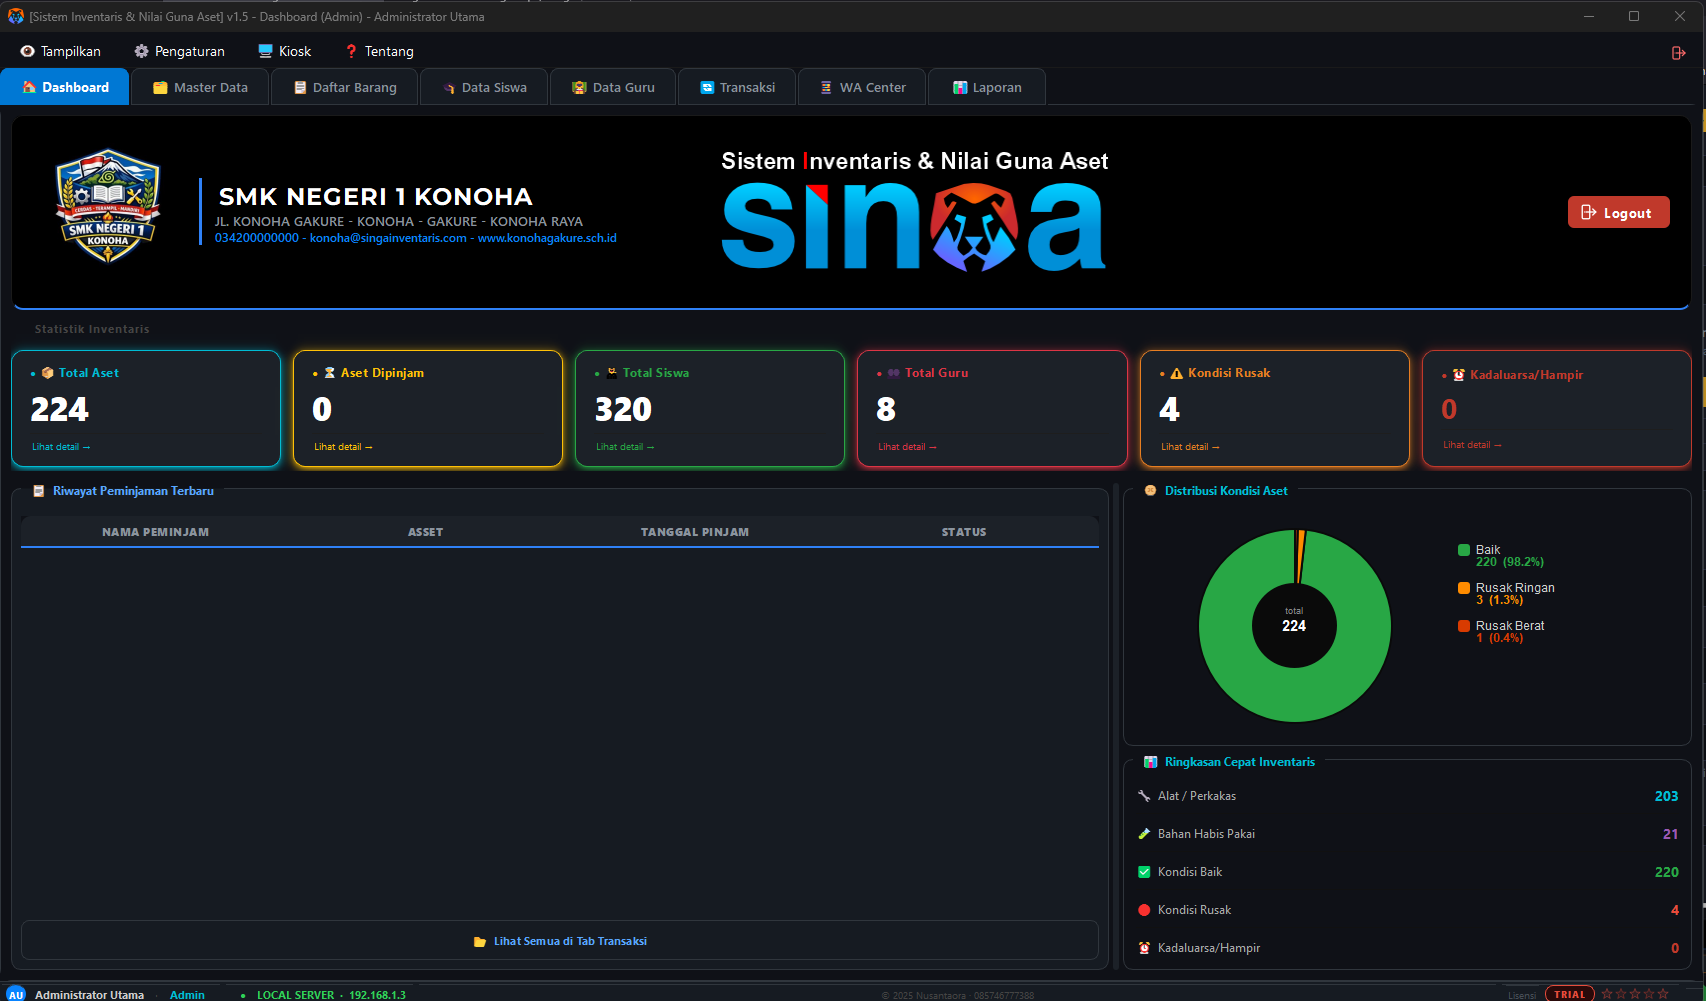Click the box icon beside Total Aset

tap(47, 373)
